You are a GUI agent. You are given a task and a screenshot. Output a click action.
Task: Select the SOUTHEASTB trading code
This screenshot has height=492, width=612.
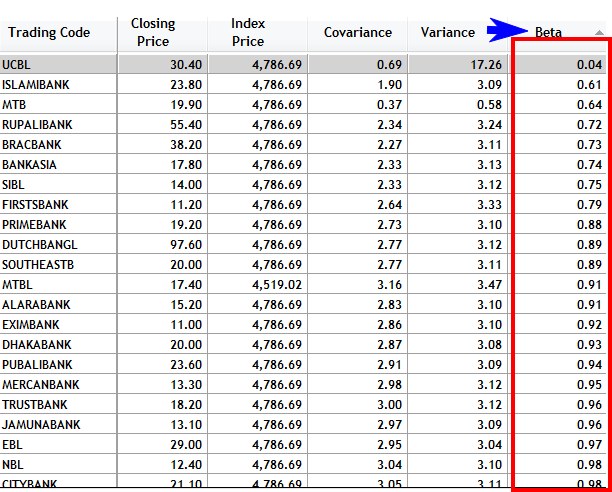point(38,265)
